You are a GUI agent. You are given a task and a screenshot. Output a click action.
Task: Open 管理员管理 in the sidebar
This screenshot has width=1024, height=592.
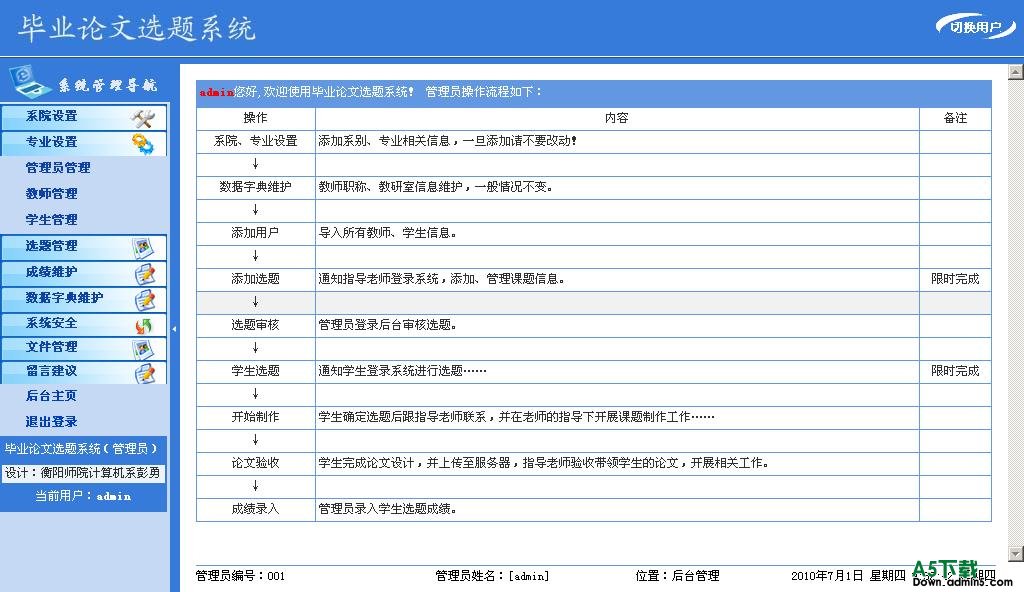(x=58, y=168)
